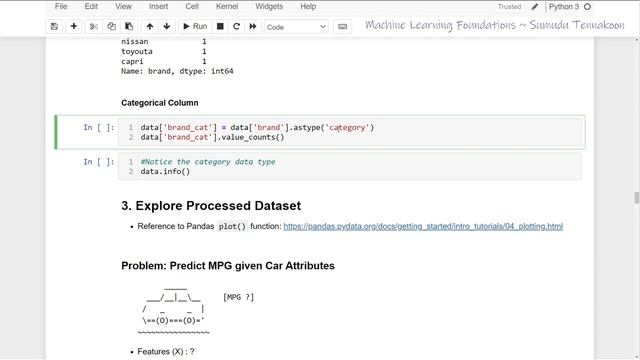This screenshot has width=640, height=360.
Task: Click the 'Name: brand, dtype: int64' output line
Action: (177, 71)
